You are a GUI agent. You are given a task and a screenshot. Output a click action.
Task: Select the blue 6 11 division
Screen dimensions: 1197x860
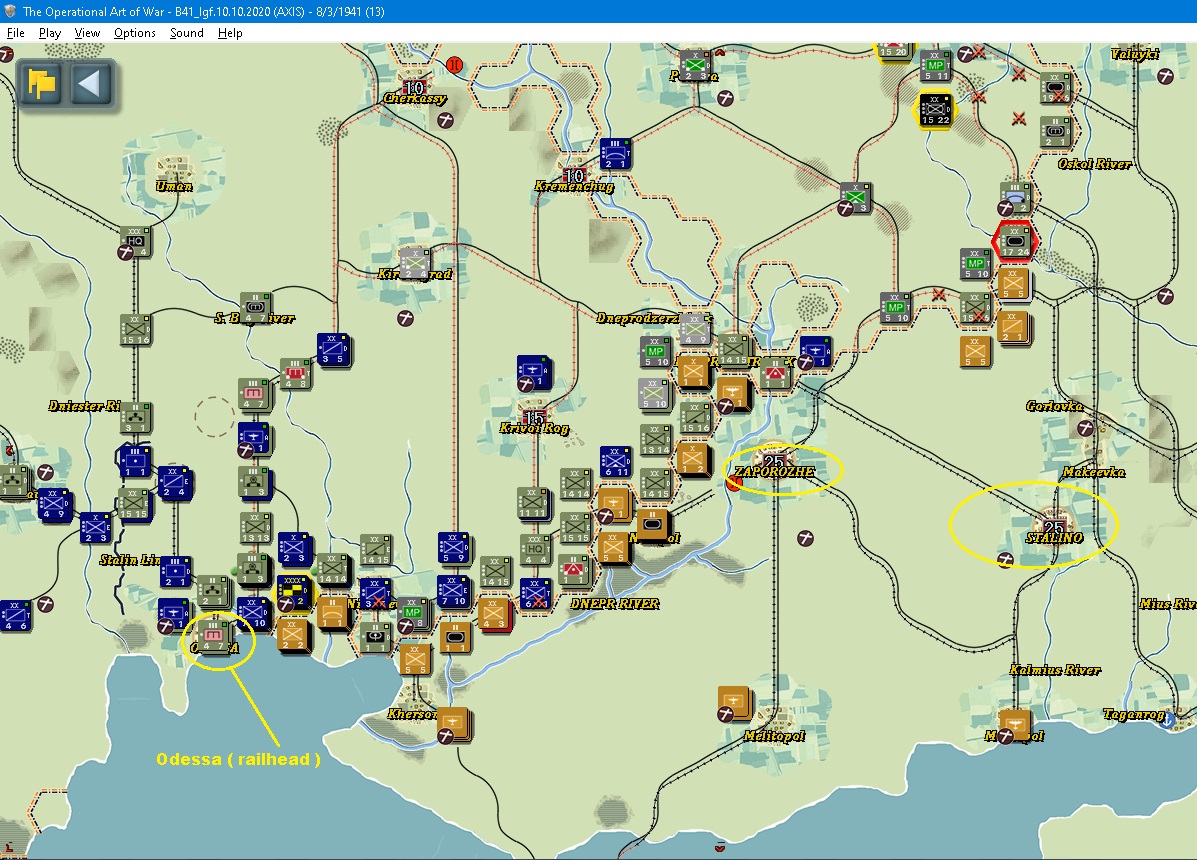[615, 462]
